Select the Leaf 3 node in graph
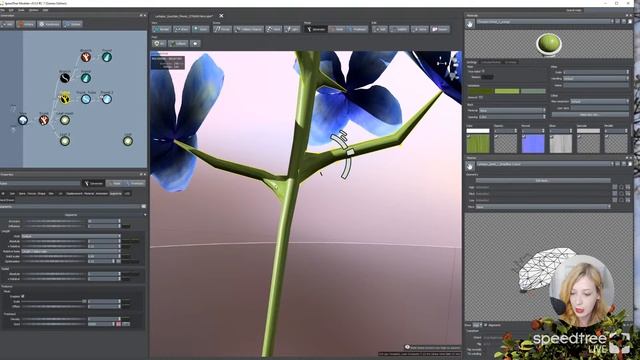Viewport: 640px width, 360px height. click(65, 141)
